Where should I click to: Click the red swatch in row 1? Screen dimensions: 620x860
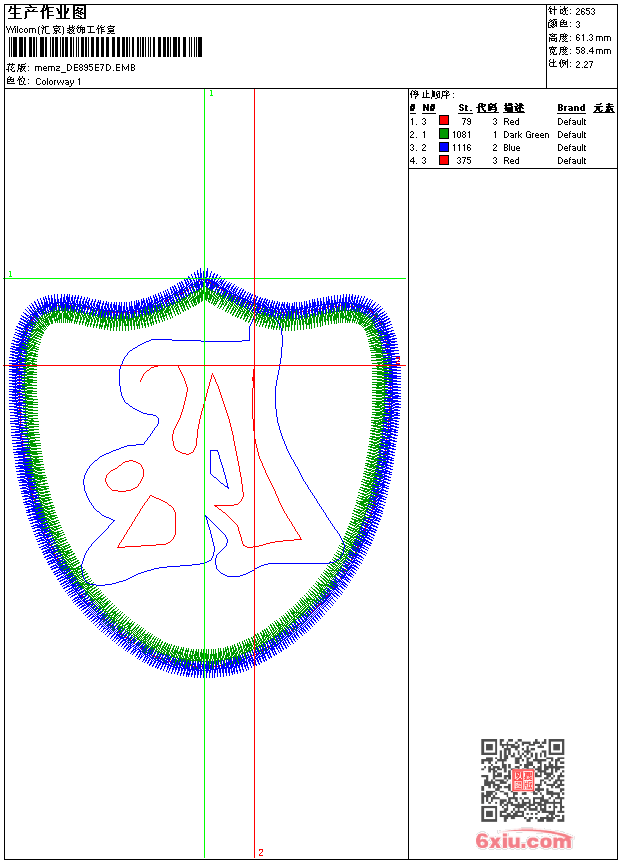(444, 121)
